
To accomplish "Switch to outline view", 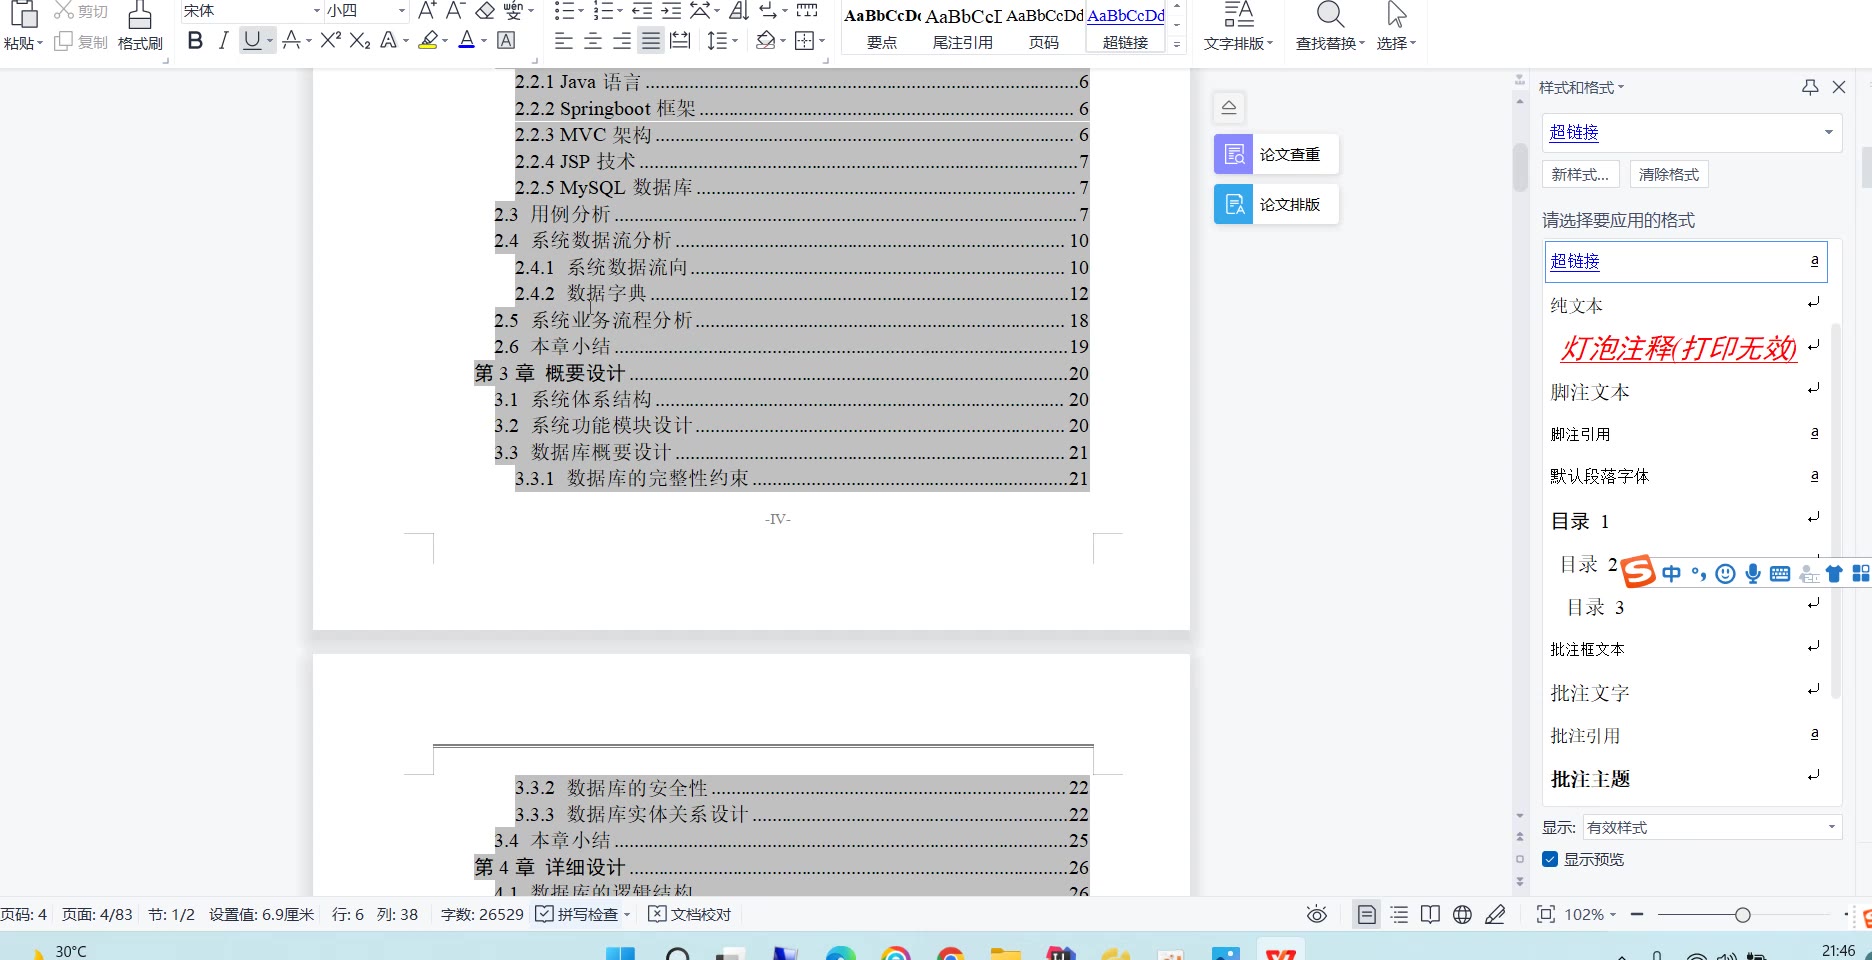I will click(x=1399, y=914).
